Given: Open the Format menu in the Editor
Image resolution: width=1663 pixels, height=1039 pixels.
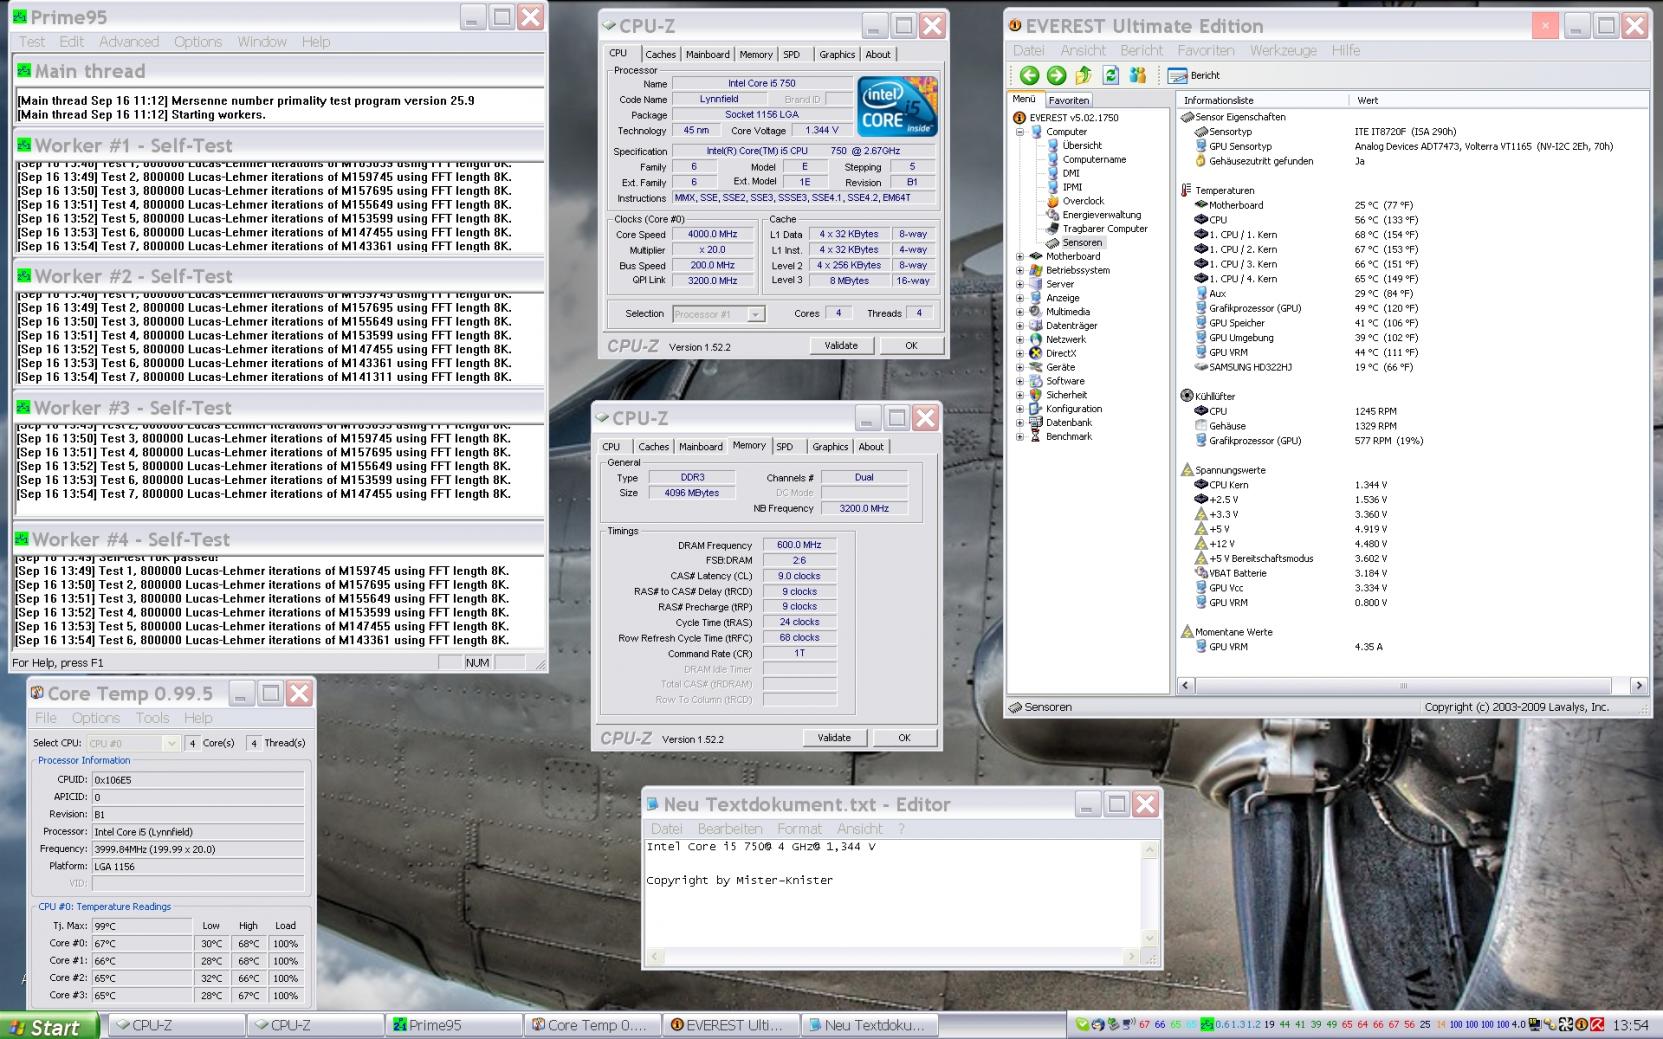Looking at the screenshot, I should click(x=799, y=829).
